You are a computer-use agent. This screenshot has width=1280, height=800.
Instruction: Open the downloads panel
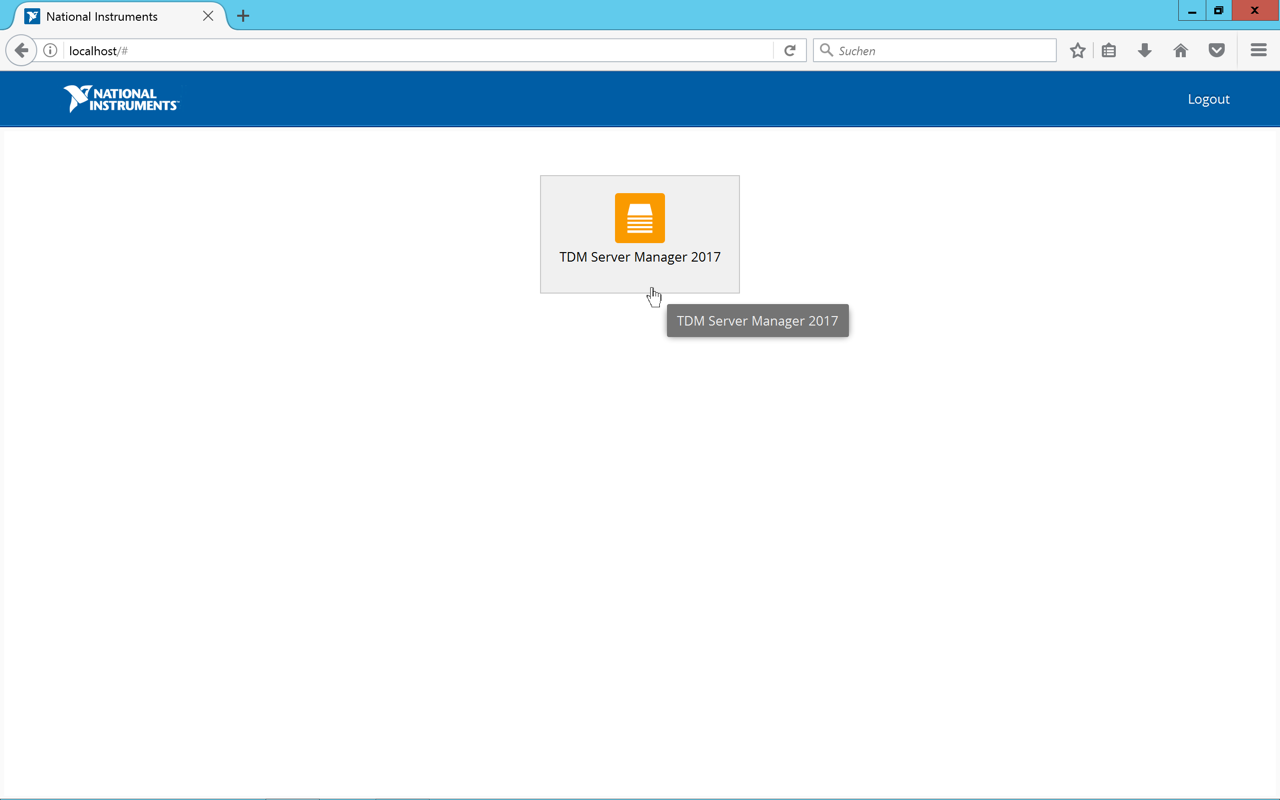(1144, 50)
